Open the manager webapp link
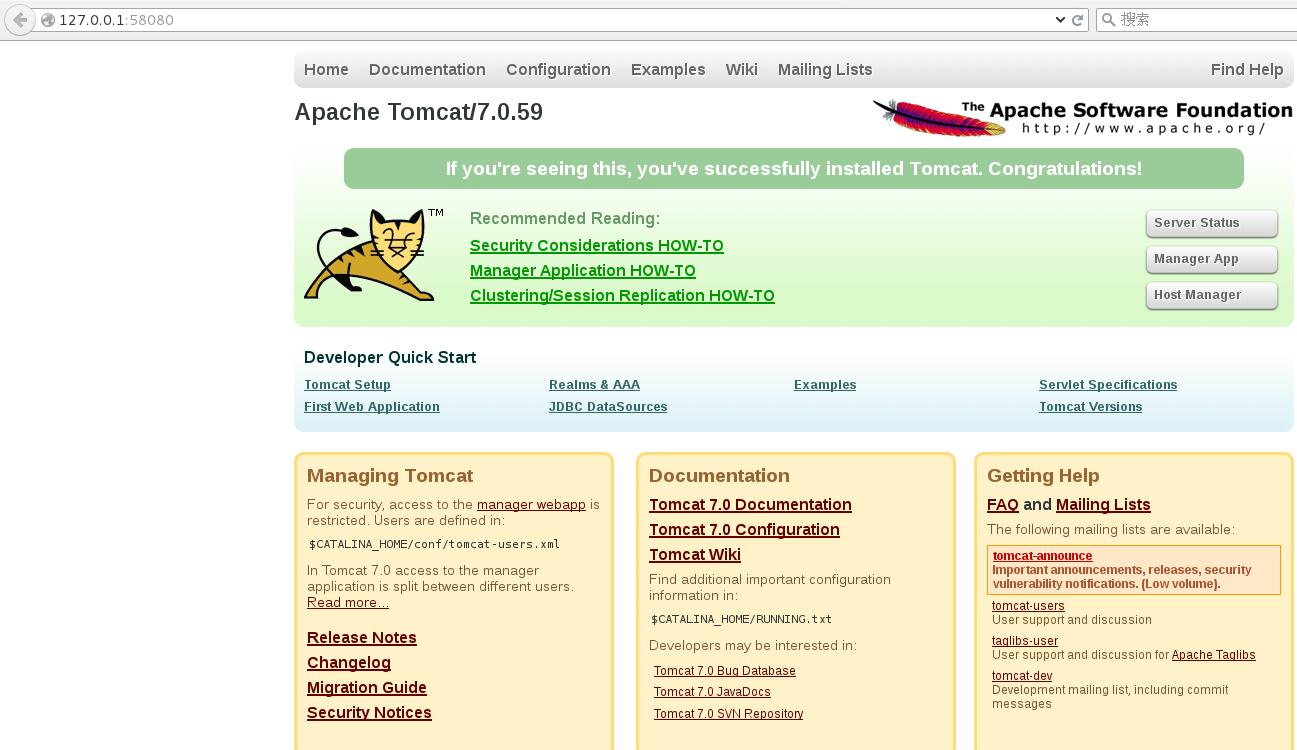The image size is (1297, 750). (531, 505)
